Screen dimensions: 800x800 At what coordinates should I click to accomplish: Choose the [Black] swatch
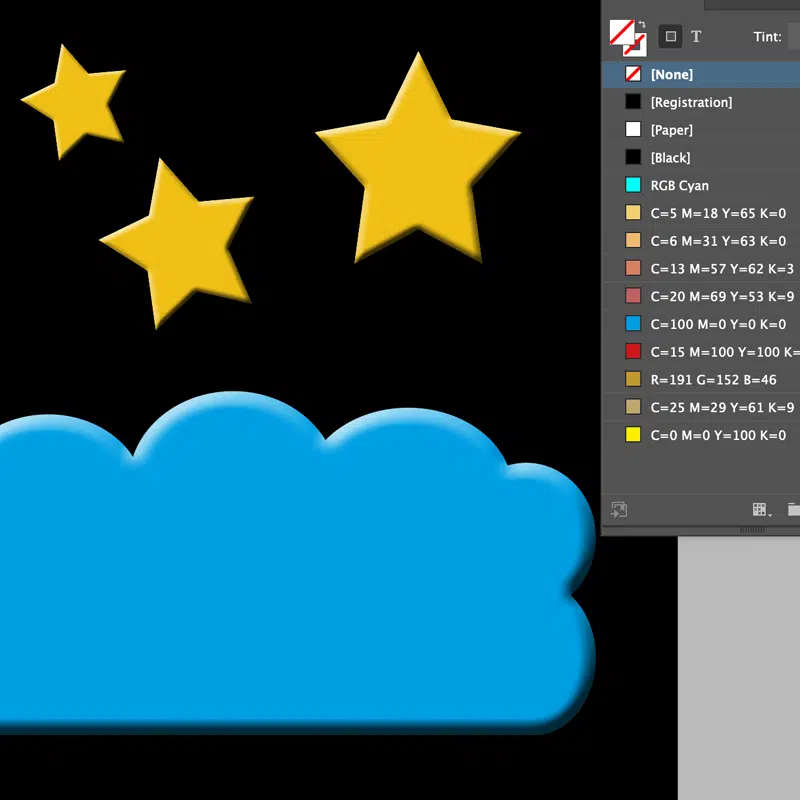[x=700, y=158]
